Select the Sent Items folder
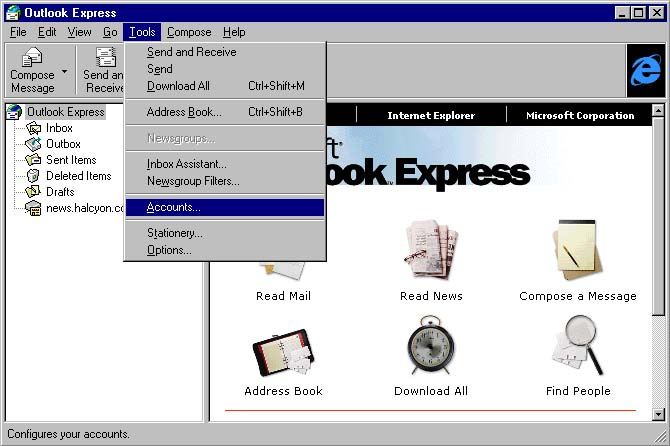The height and width of the screenshot is (446, 670). [71, 160]
